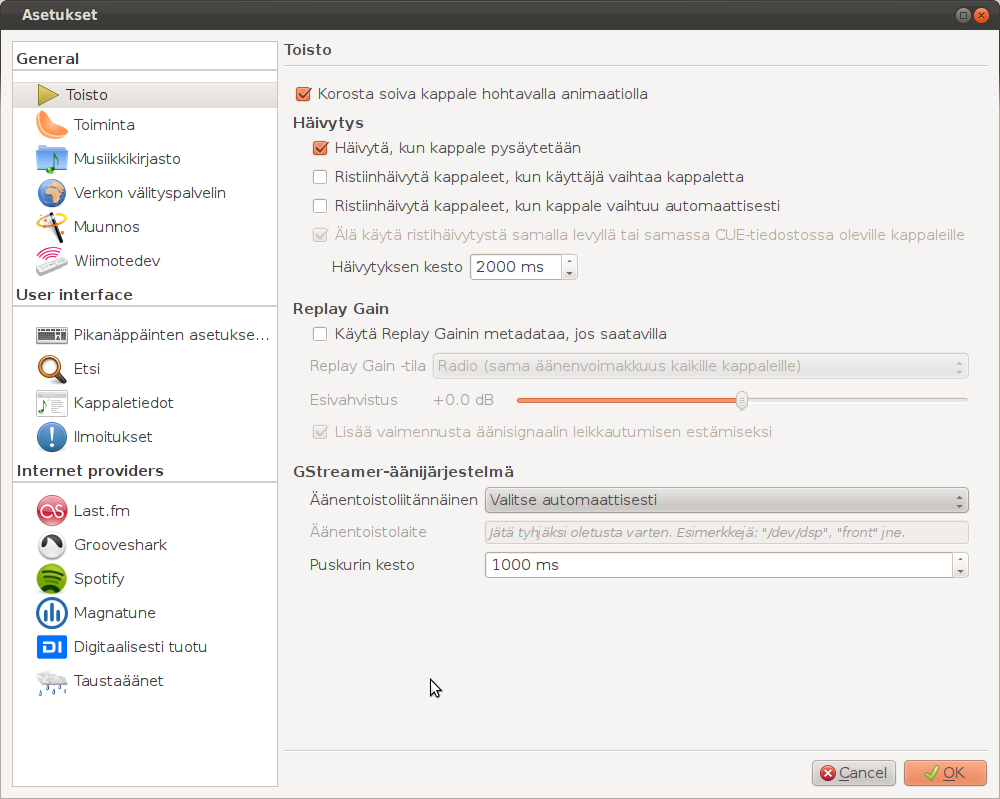Select the Toisto play-triangle icon
The width and height of the screenshot is (1000, 799).
point(48,95)
